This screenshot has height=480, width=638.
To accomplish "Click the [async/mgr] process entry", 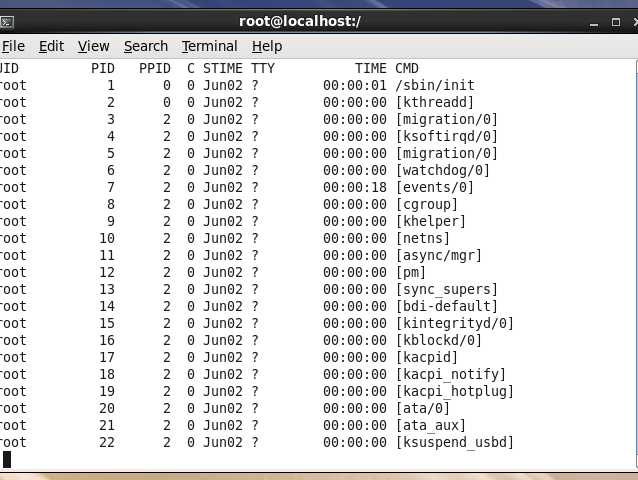I will coord(439,255).
